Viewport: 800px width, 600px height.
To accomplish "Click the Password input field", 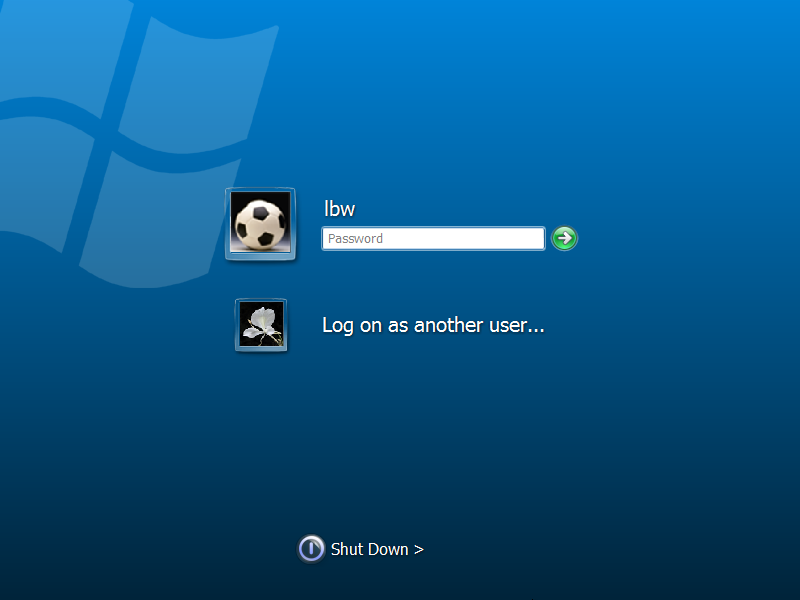I will coord(433,238).
